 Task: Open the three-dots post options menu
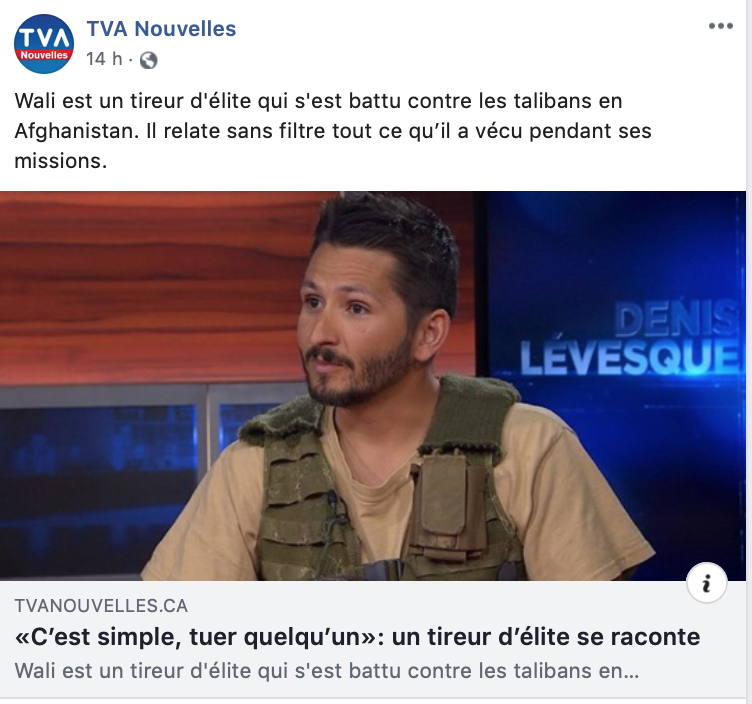click(x=720, y=26)
